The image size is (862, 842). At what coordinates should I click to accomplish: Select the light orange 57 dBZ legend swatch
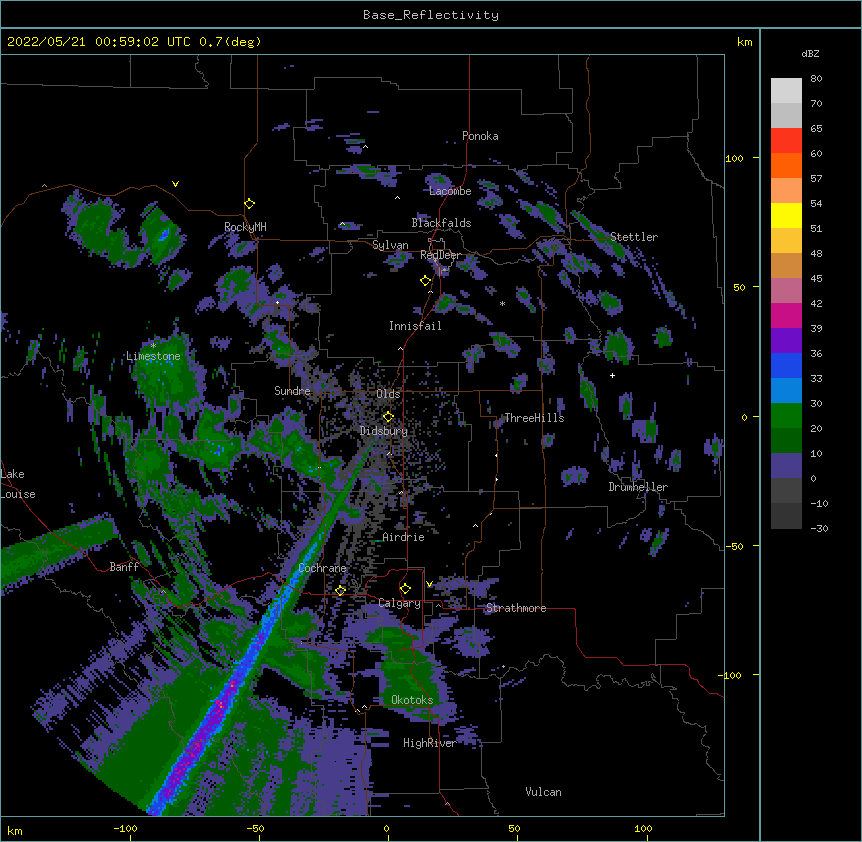coord(786,191)
